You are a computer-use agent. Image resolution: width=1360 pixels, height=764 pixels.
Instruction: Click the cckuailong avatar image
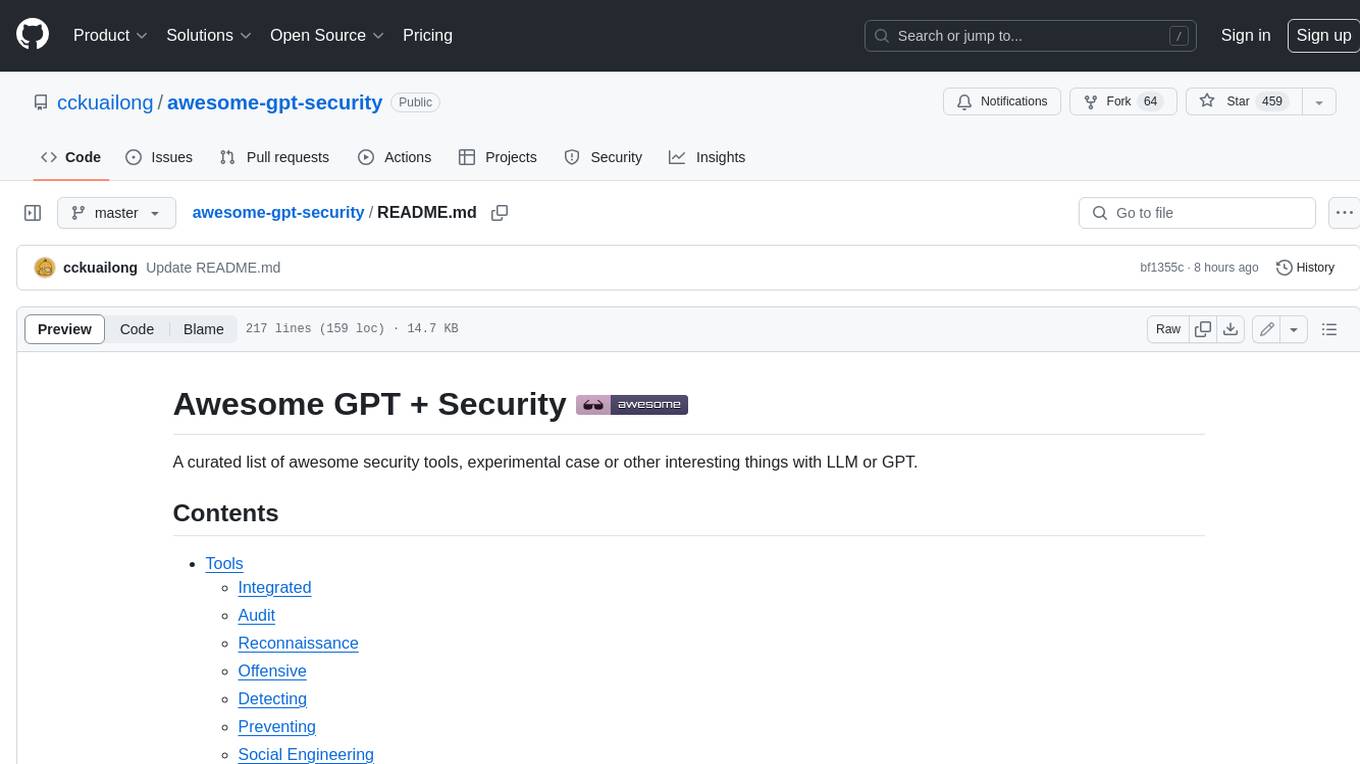(x=44, y=267)
